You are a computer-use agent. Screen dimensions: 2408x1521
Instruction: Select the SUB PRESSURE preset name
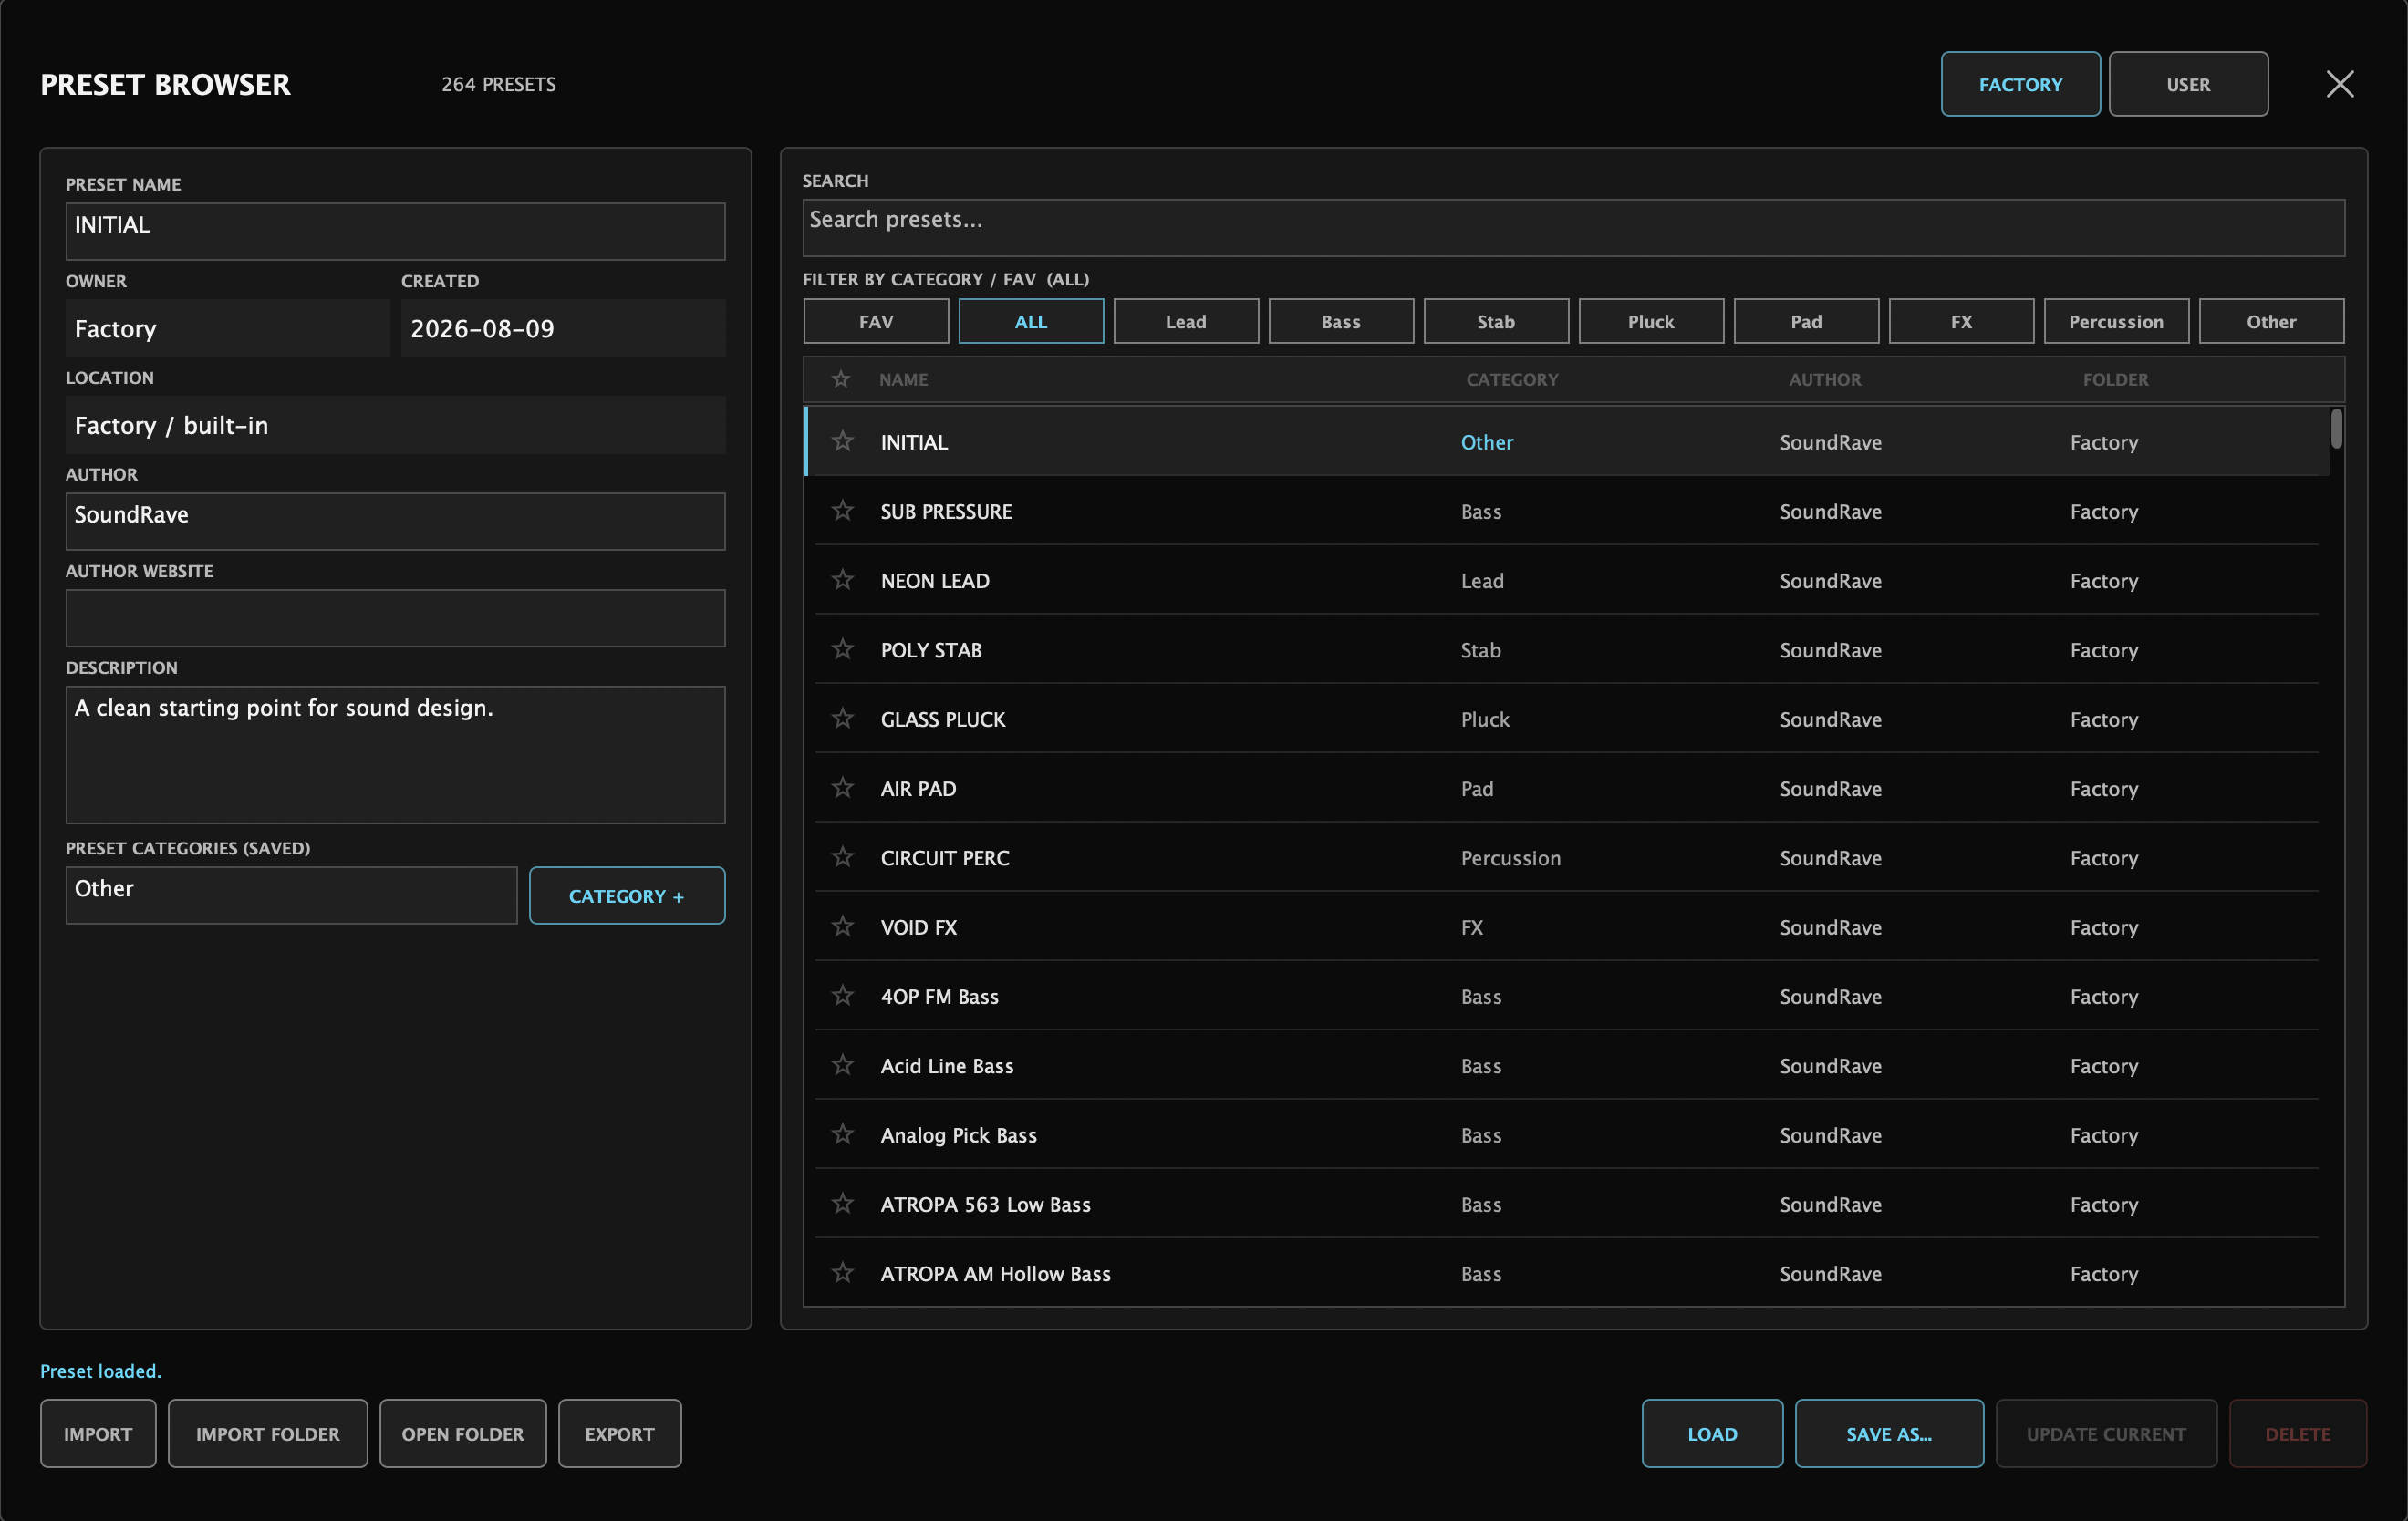click(946, 511)
